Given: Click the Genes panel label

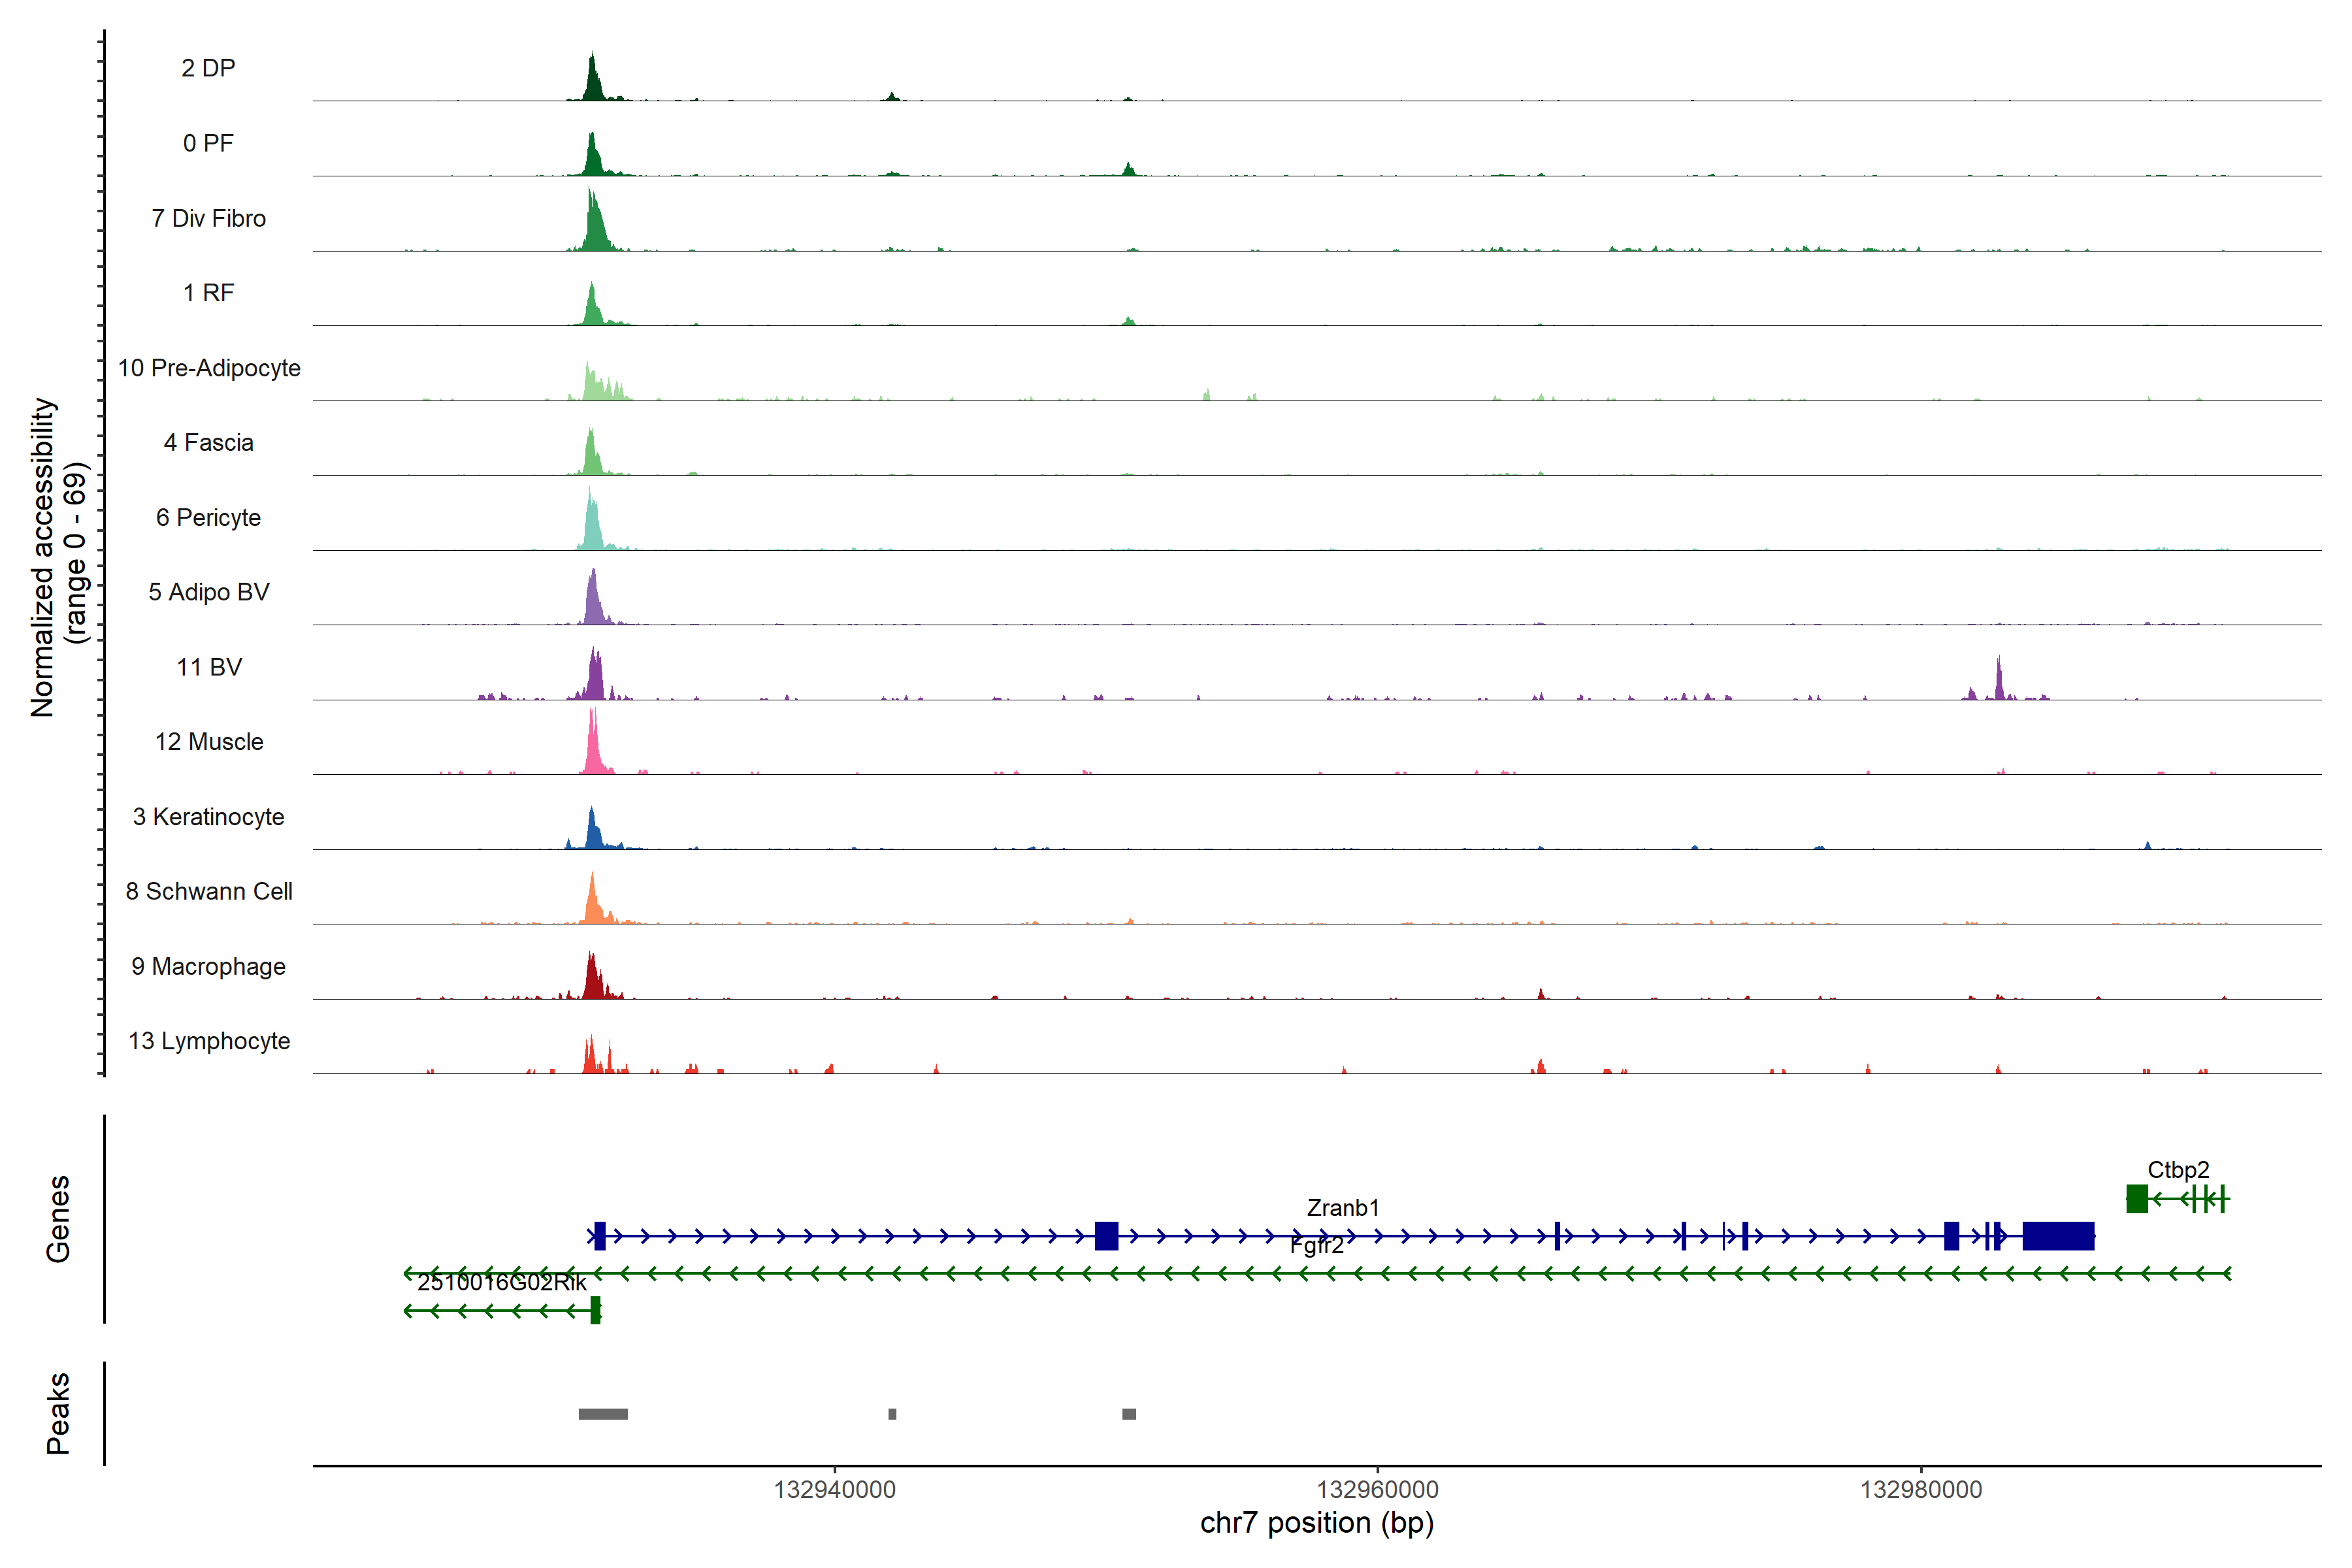Looking at the screenshot, I should tap(58, 1219).
